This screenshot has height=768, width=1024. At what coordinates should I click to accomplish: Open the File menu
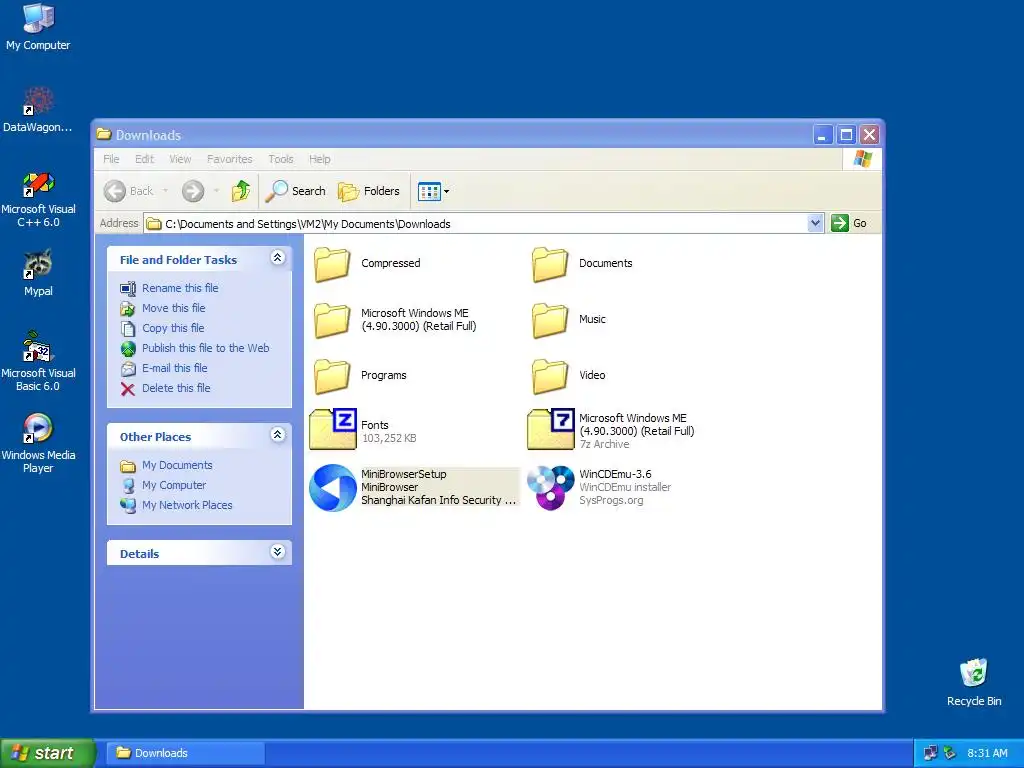[x=111, y=159]
